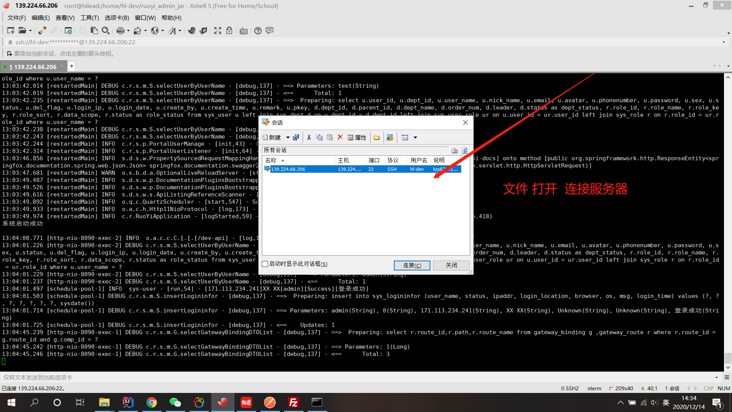The height and width of the screenshot is (412, 732).
Task: Expand the 新建 dropdown arrow in sessions dialog
Action: point(288,138)
